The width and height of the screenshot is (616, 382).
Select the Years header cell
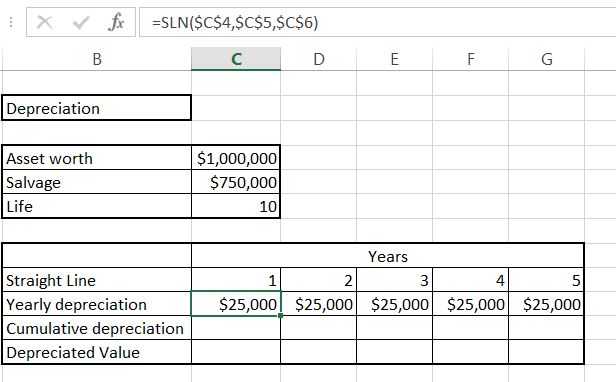[388, 256]
